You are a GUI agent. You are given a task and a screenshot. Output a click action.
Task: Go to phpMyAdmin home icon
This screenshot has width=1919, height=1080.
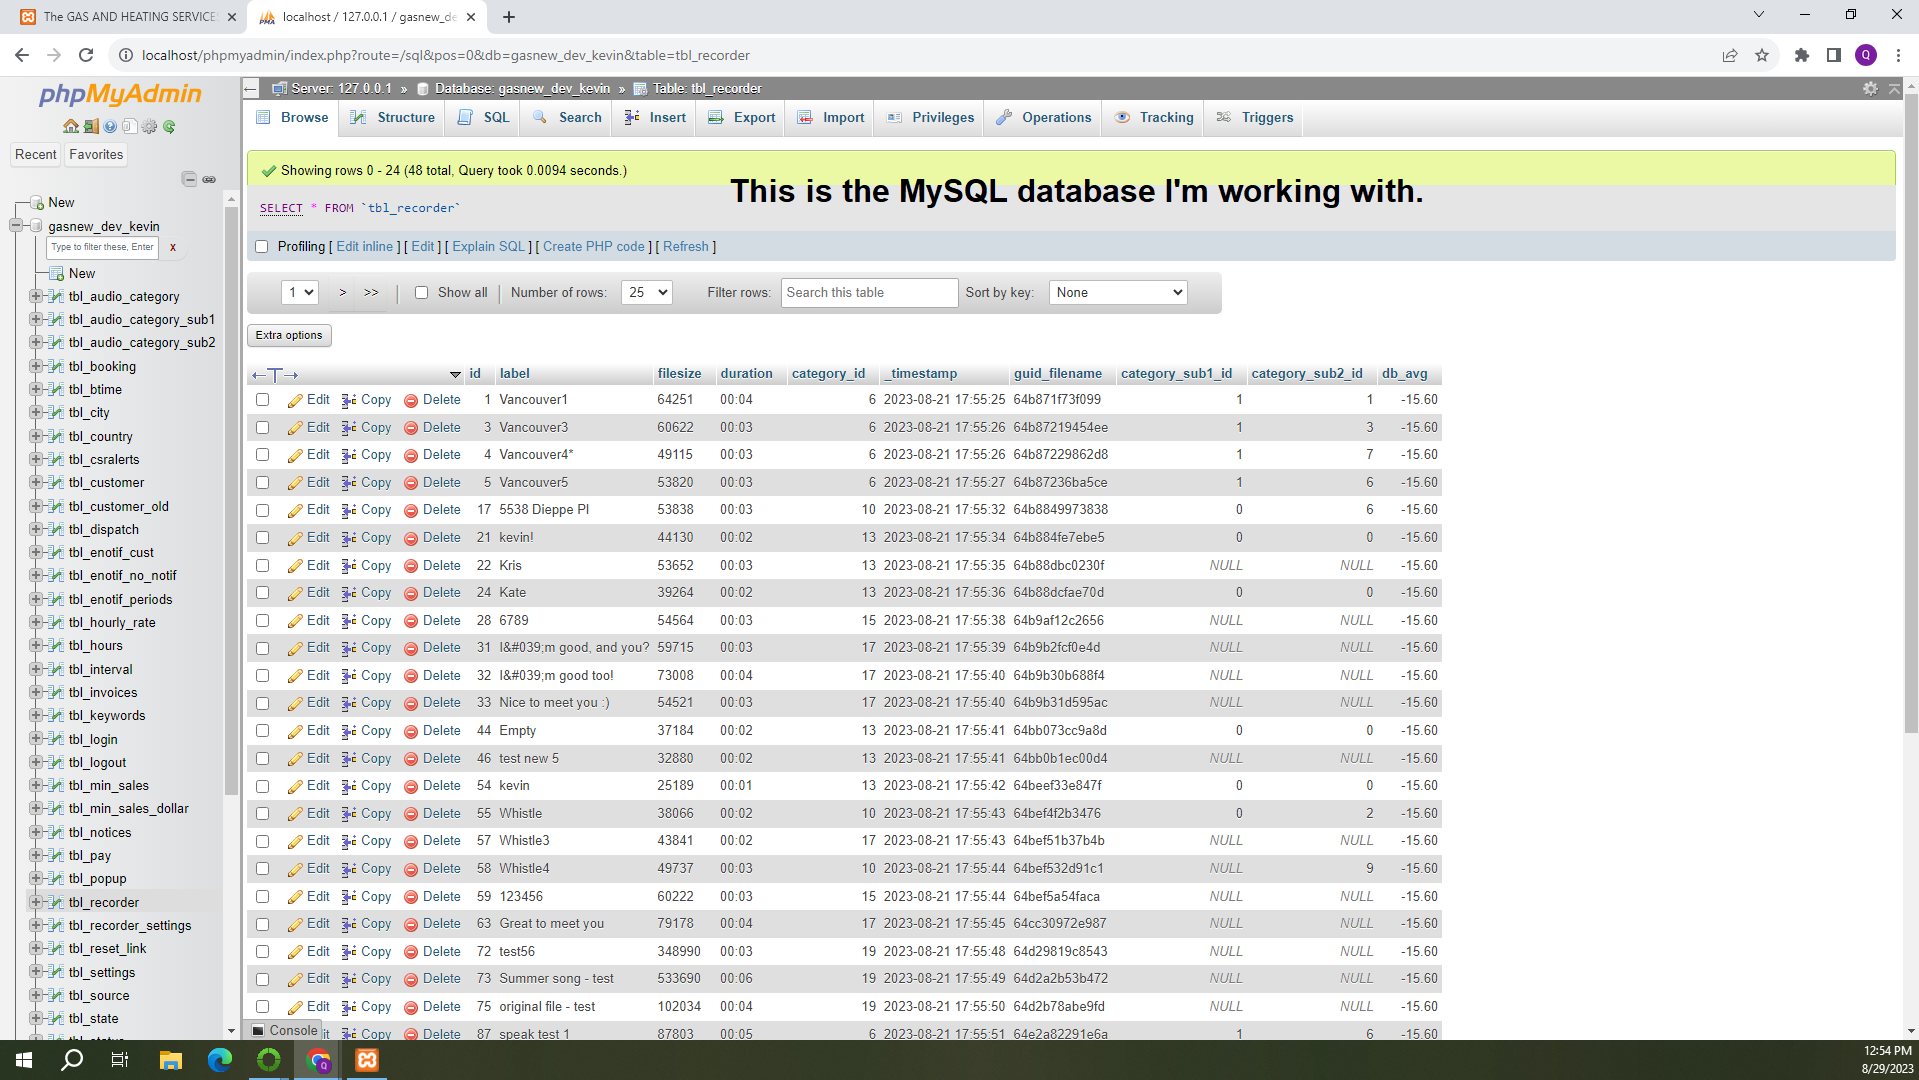coord(71,127)
